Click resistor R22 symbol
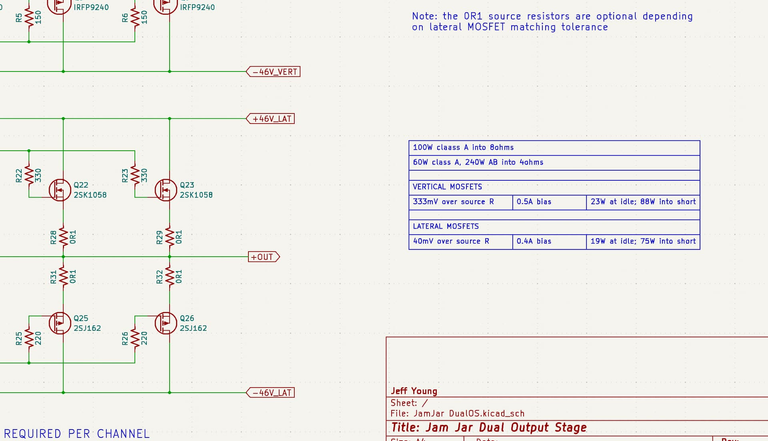This screenshot has width=768, height=441. tap(29, 175)
